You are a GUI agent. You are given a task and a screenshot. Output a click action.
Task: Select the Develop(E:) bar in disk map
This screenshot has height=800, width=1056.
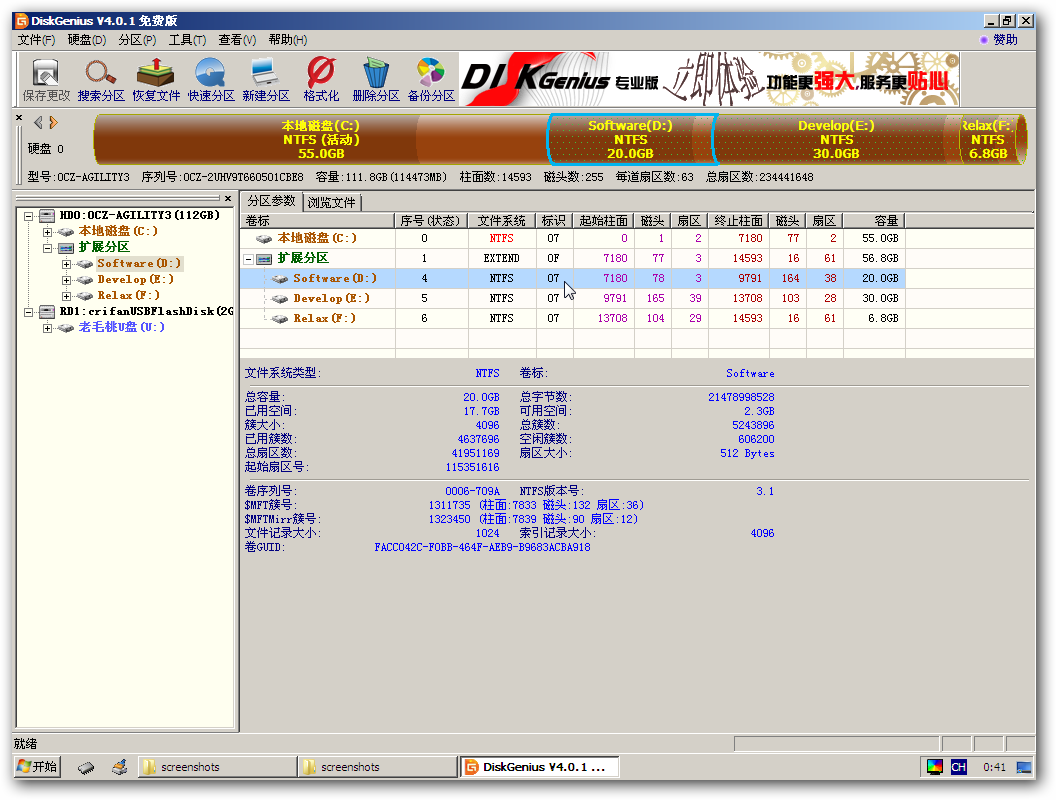836,139
